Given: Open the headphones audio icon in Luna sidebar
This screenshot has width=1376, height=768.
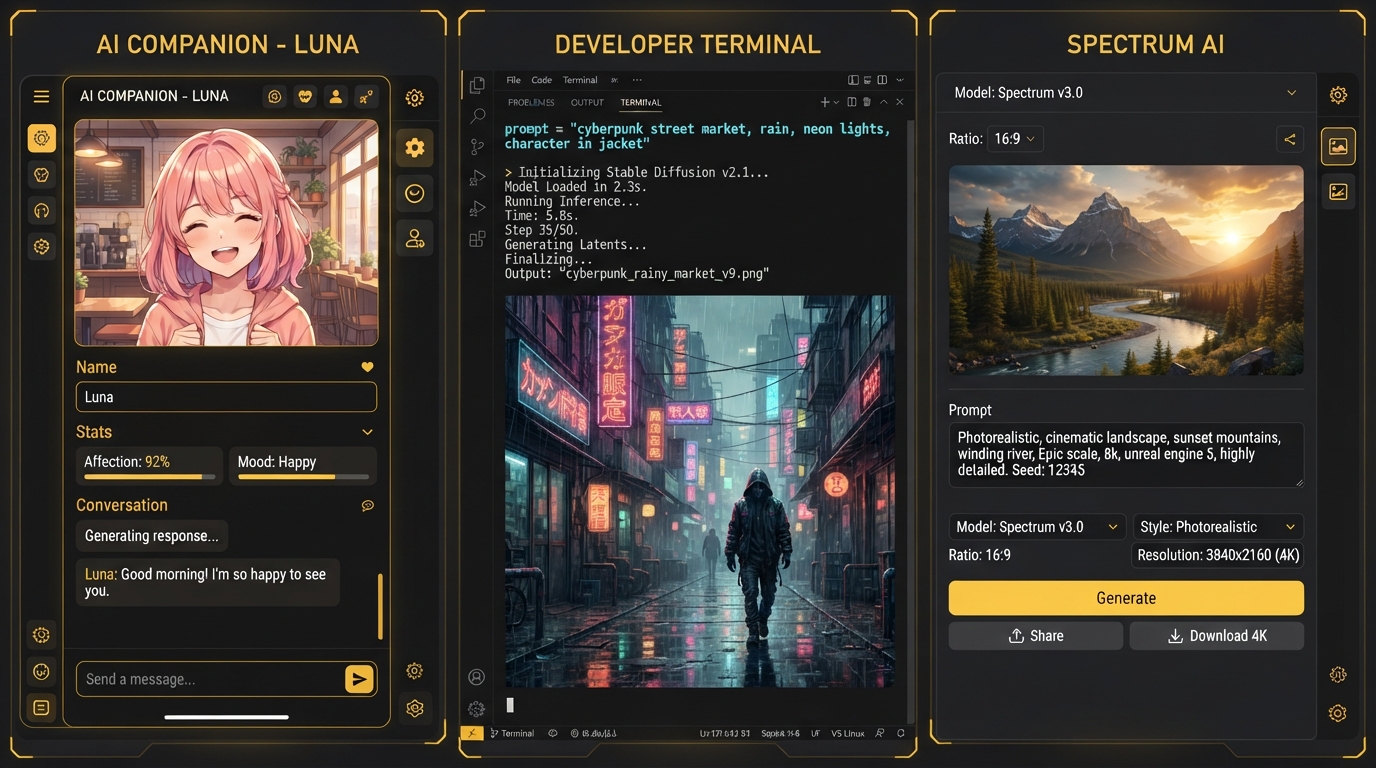Looking at the screenshot, I should 41,210.
